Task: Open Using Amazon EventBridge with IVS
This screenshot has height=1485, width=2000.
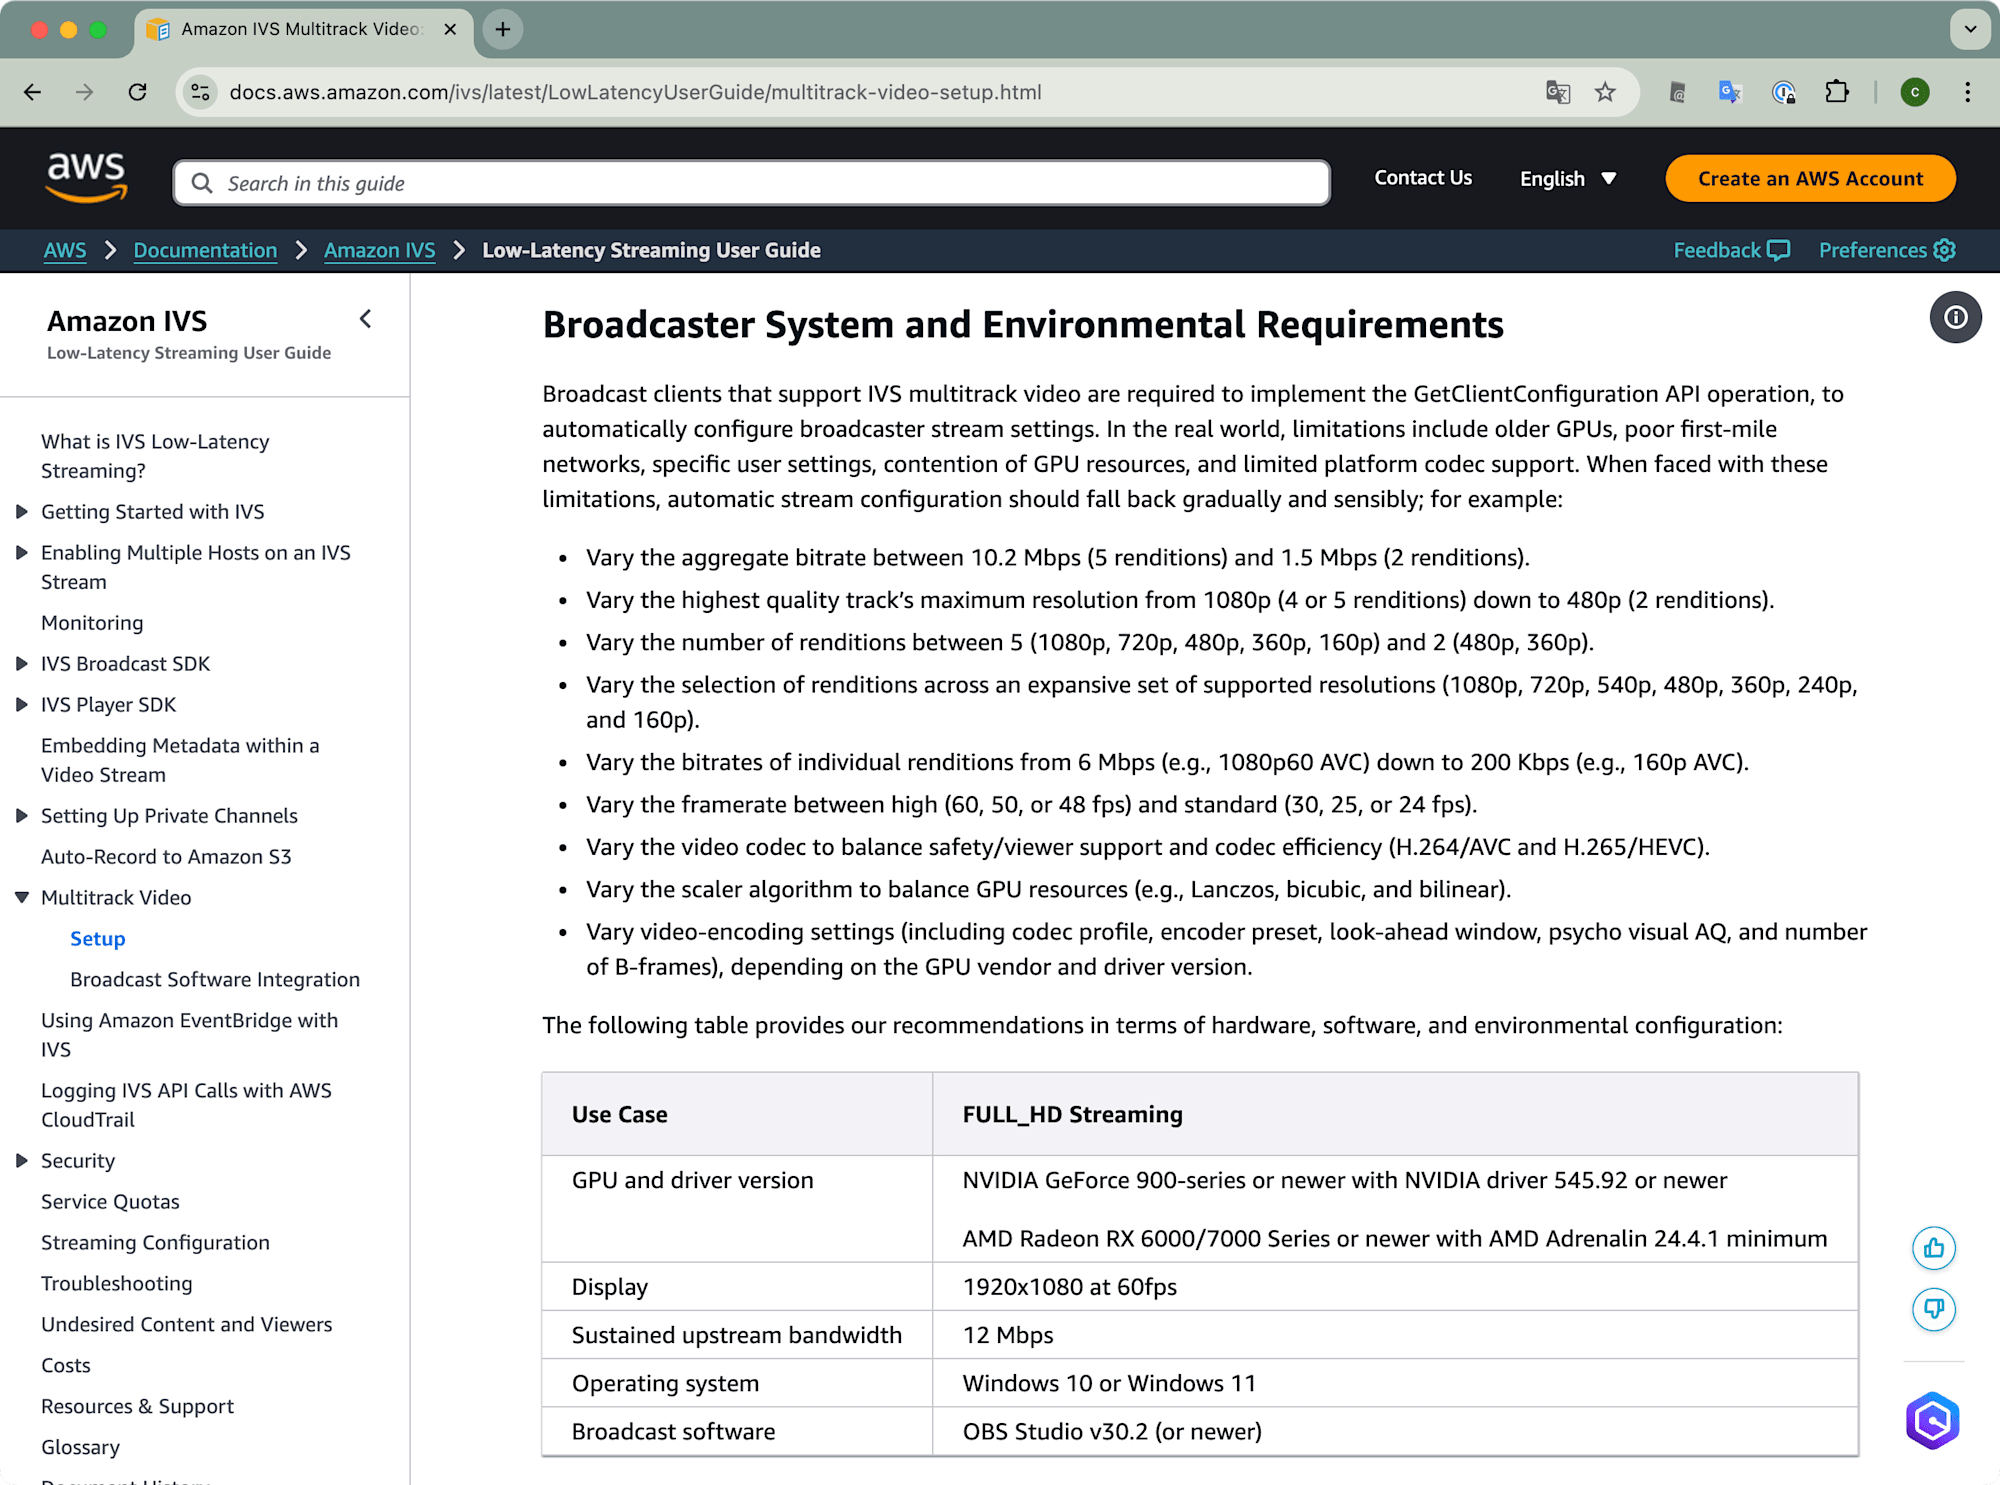Action: (x=190, y=1035)
